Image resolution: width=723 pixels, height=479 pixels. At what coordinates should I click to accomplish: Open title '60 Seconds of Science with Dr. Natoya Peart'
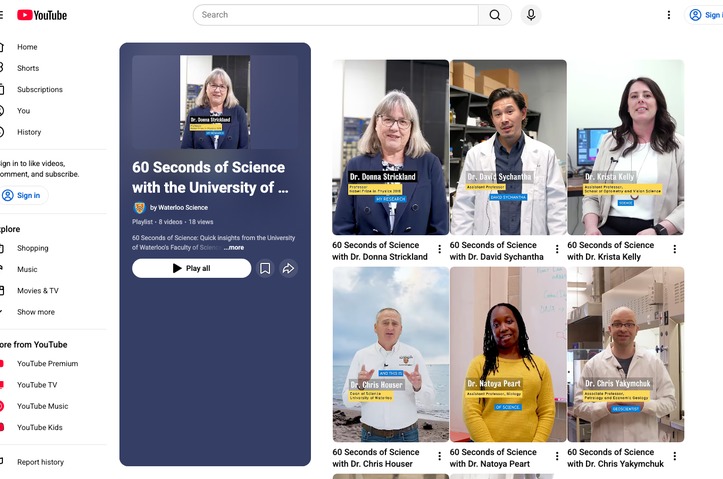493,458
